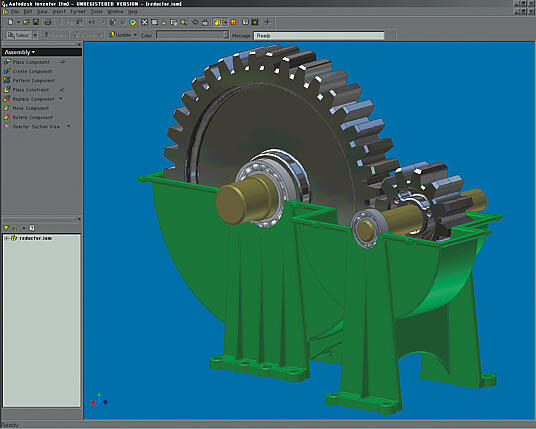The image size is (536, 429).
Task: Click the Message field showing Ready
Action: (319, 36)
